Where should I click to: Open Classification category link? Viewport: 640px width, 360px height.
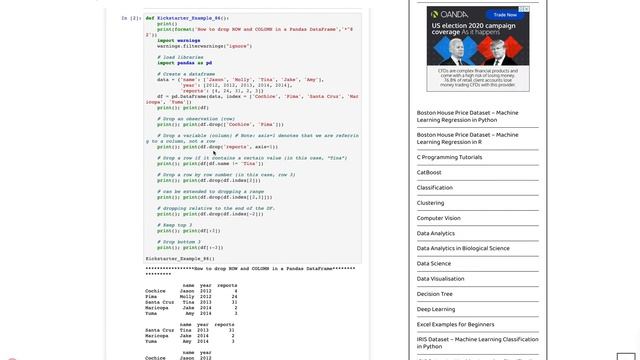[435, 188]
